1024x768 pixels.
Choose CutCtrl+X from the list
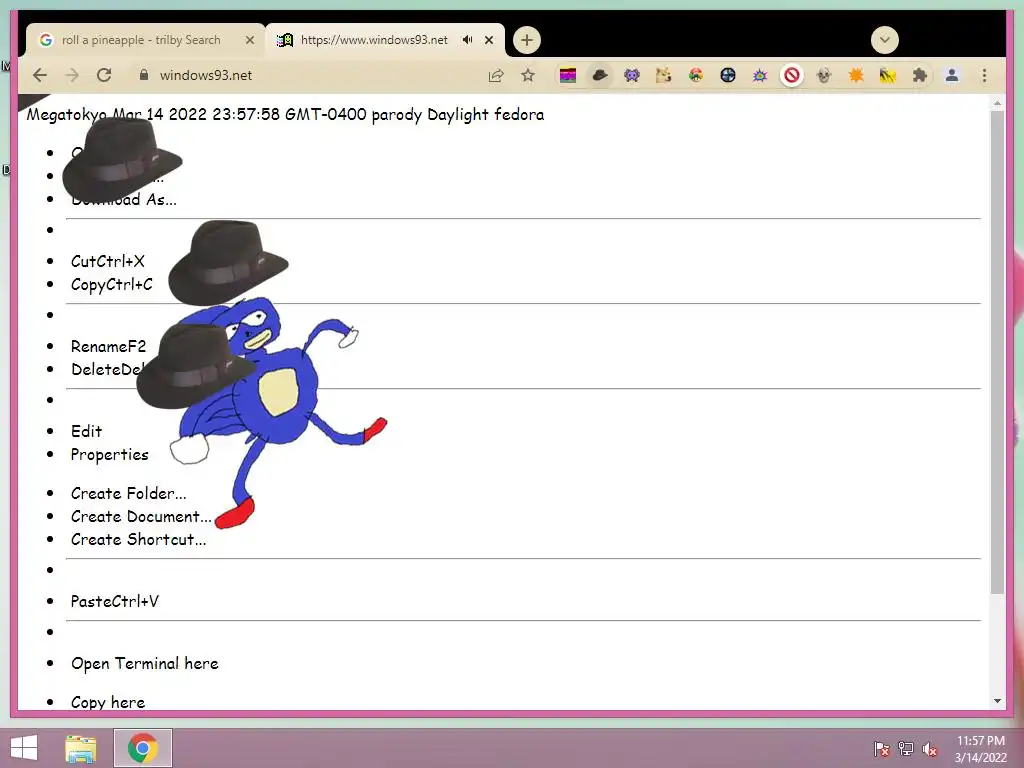pos(108,261)
